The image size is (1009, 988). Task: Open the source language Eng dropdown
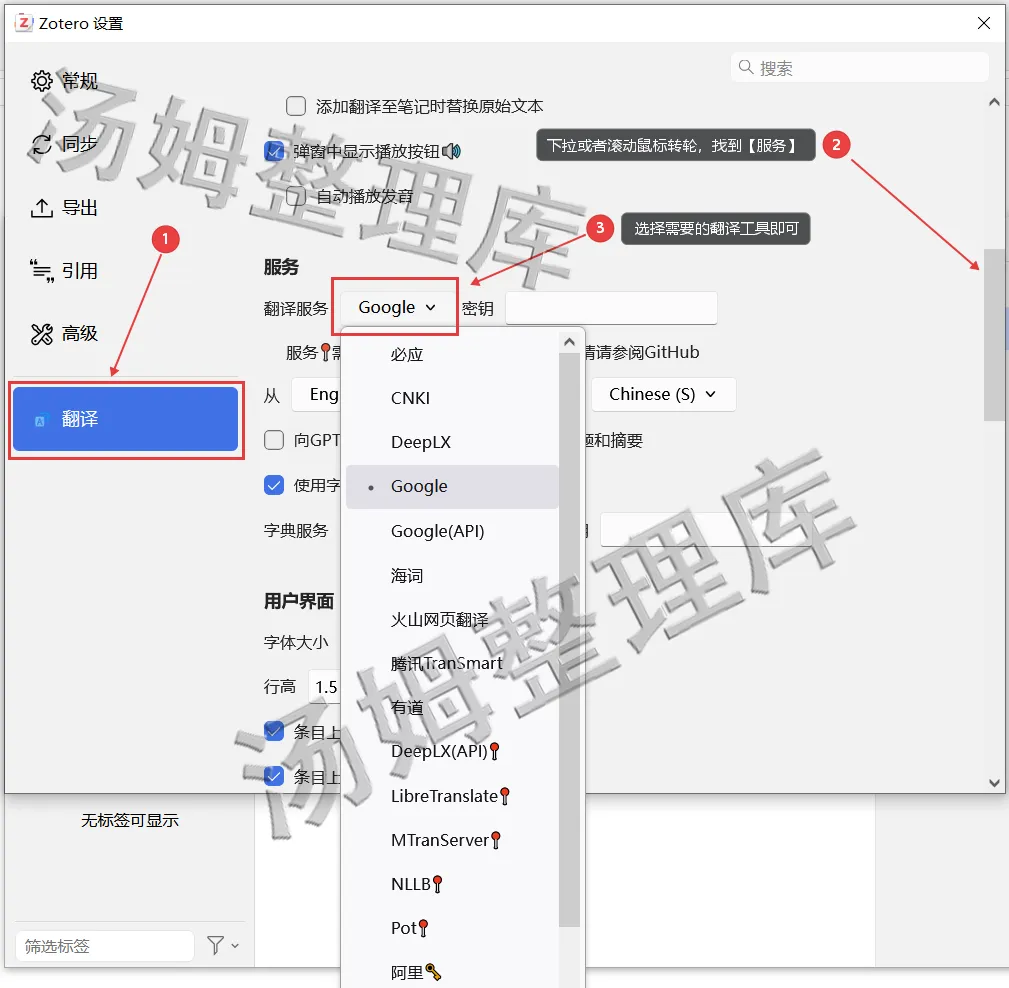316,394
